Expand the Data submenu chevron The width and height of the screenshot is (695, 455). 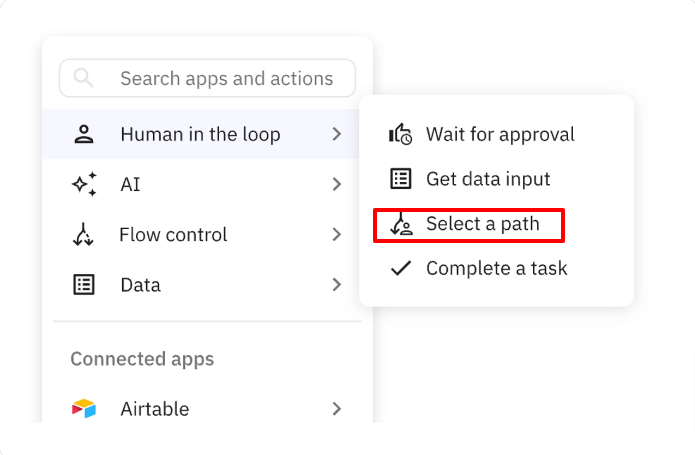pos(337,285)
